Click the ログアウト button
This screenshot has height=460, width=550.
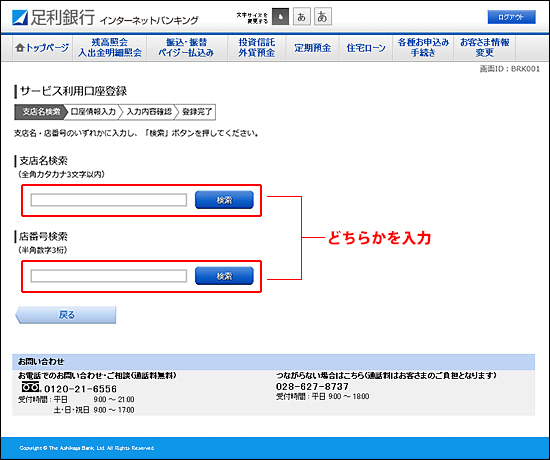[511, 17]
